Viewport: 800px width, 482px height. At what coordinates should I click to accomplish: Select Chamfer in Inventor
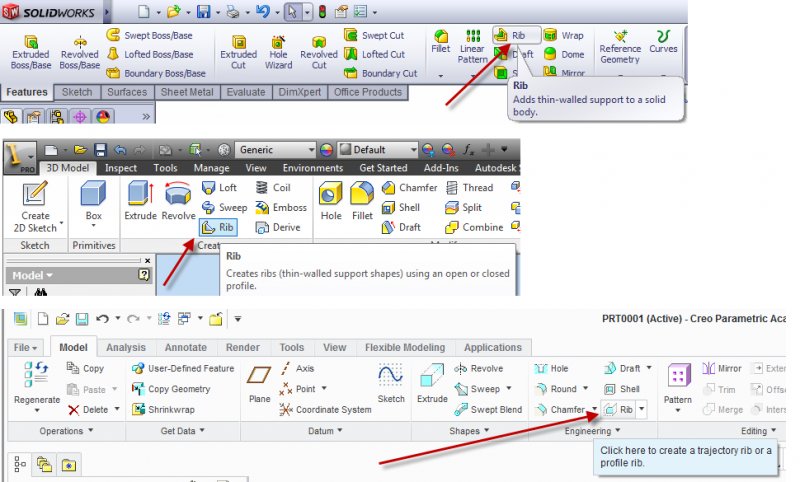[x=410, y=188]
